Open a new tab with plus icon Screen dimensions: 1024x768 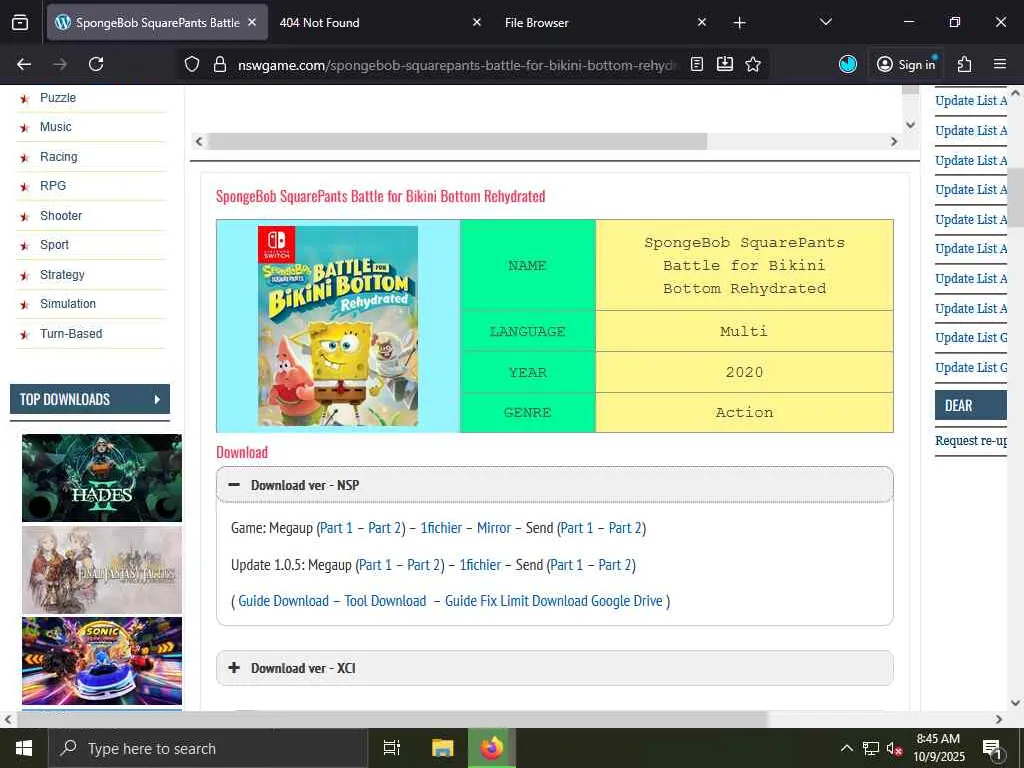pyautogui.click(x=739, y=23)
